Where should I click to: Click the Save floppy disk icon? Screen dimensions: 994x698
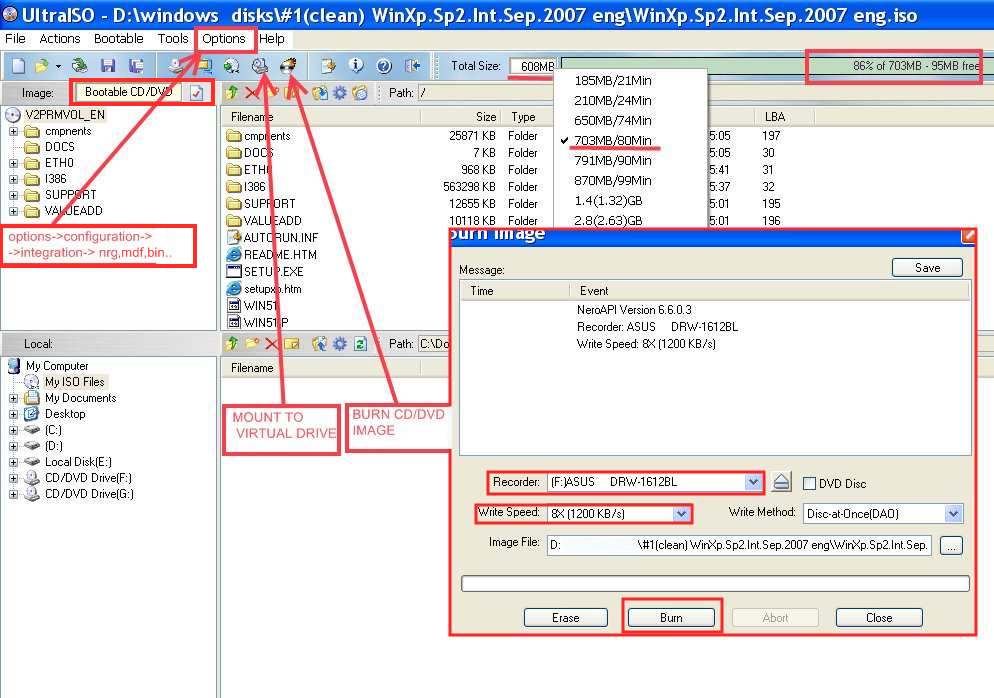point(108,66)
